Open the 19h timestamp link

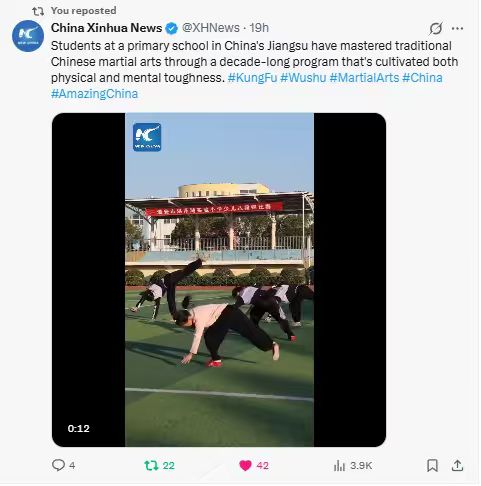[x=259, y=28]
